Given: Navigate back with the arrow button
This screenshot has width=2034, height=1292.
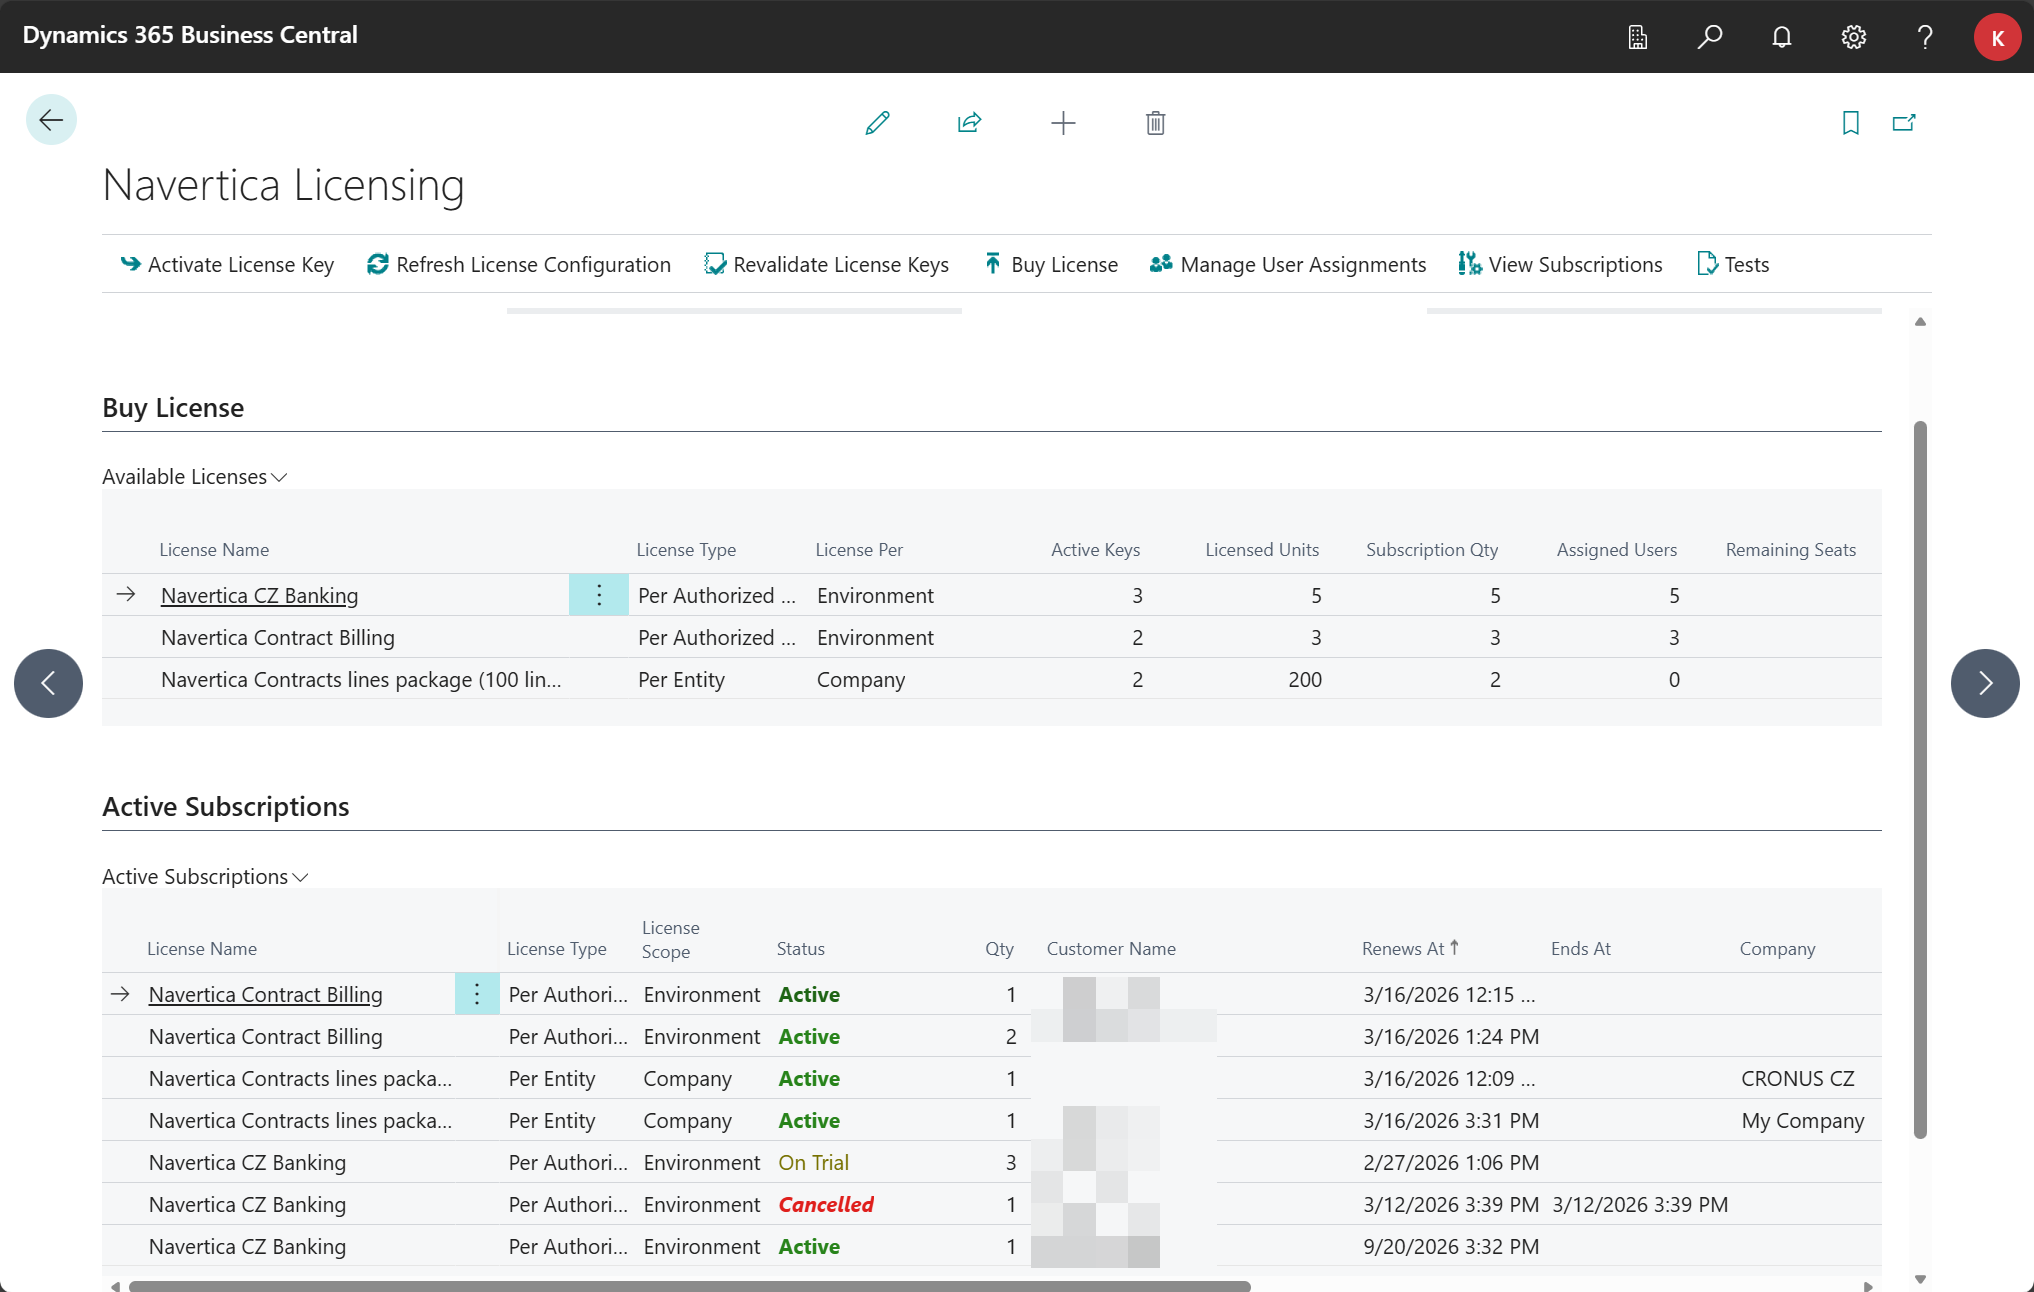Looking at the screenshot, I should coord(51,119).
